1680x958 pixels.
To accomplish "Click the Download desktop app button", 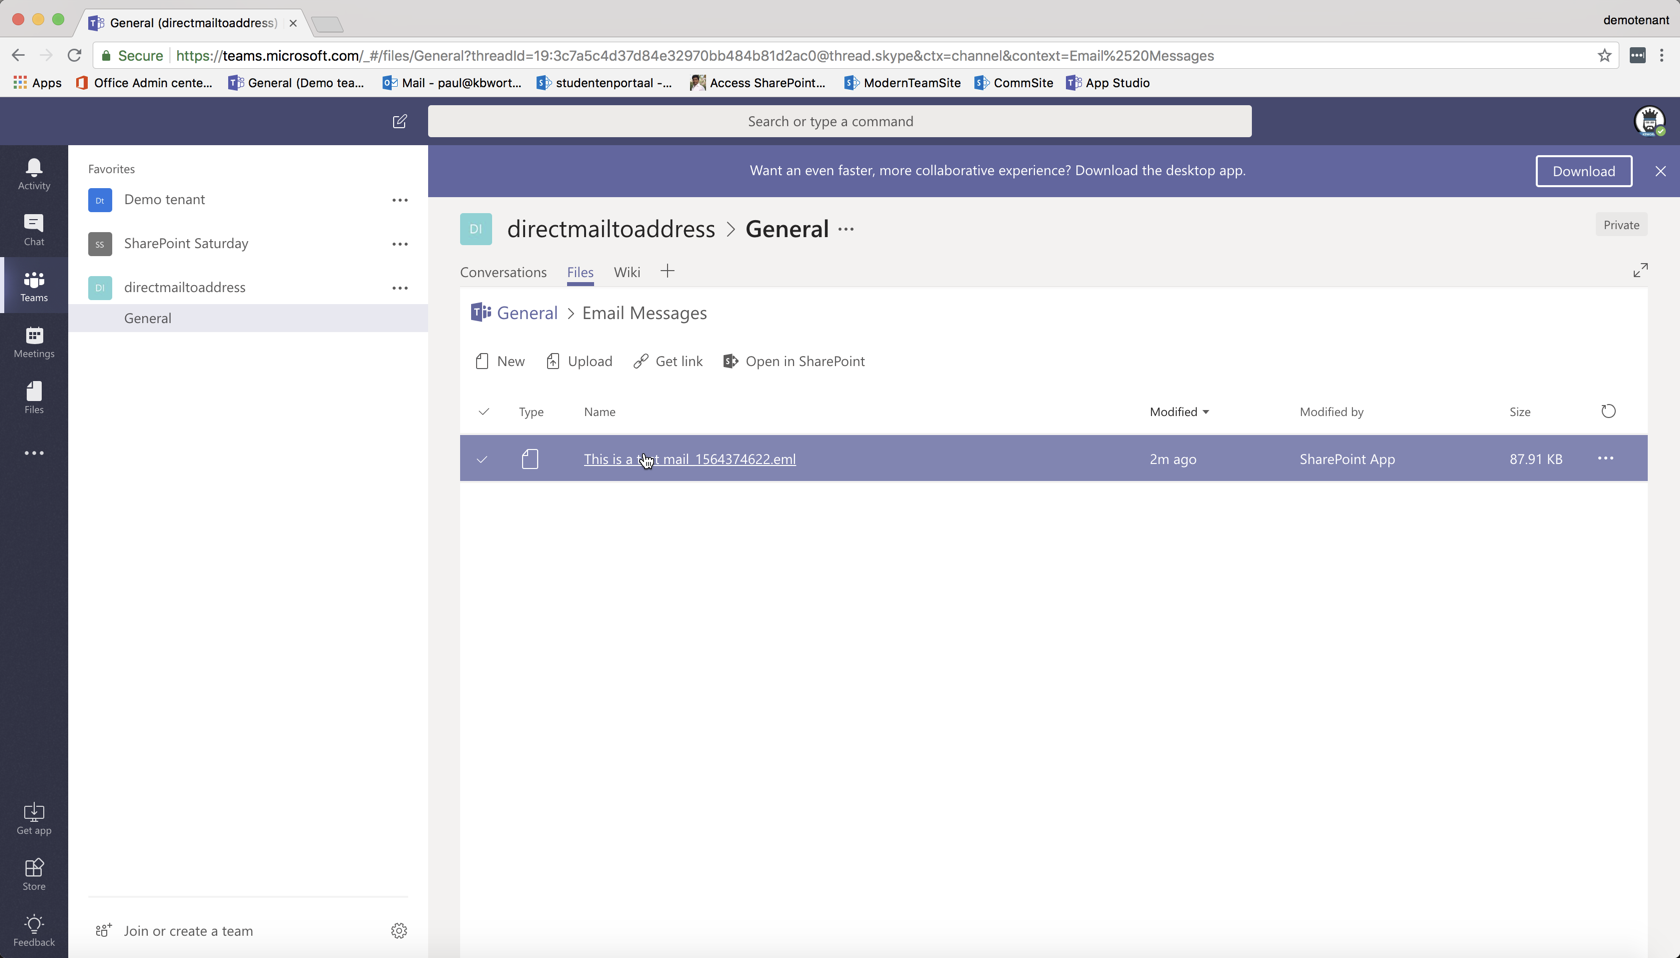I will 1583,171.
